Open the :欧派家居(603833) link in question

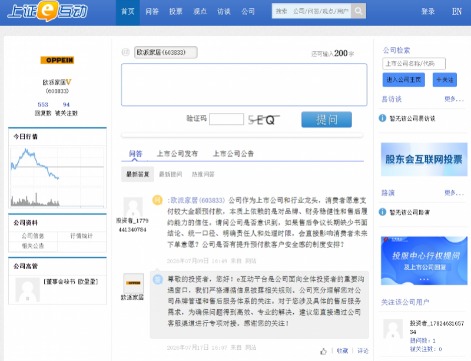197,200
